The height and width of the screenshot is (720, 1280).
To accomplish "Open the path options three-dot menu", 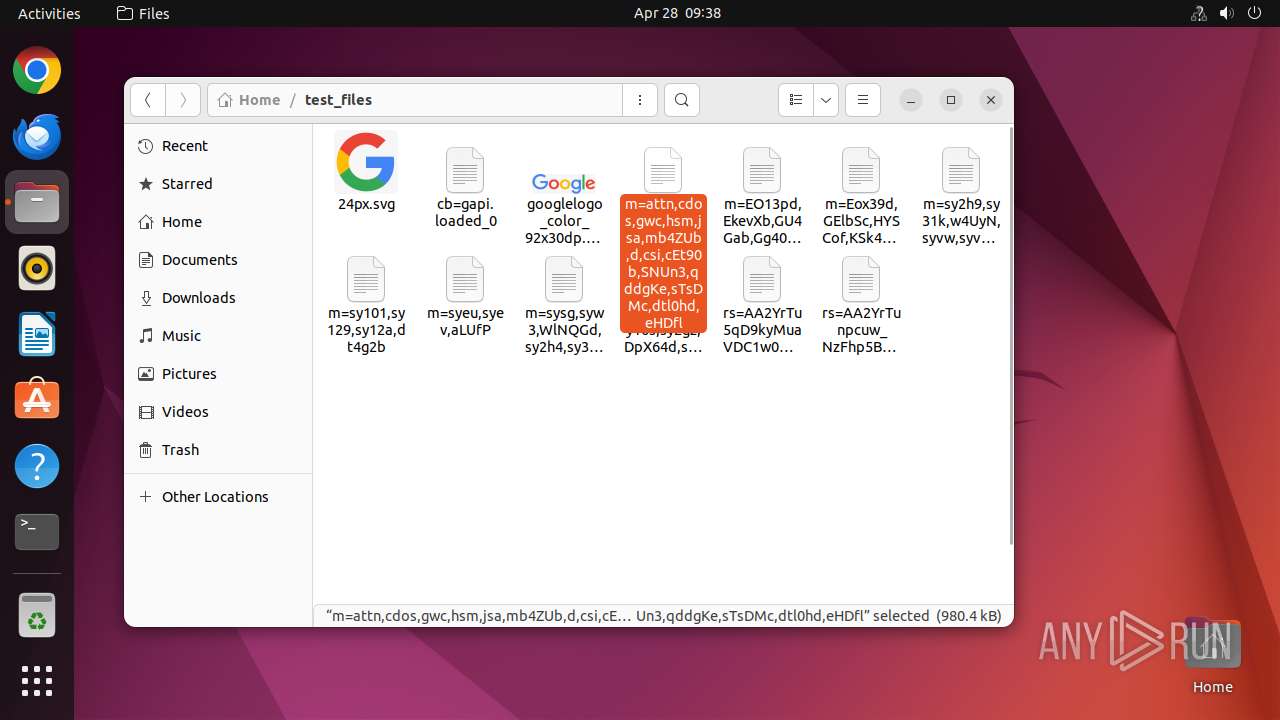I will point(640,100).
